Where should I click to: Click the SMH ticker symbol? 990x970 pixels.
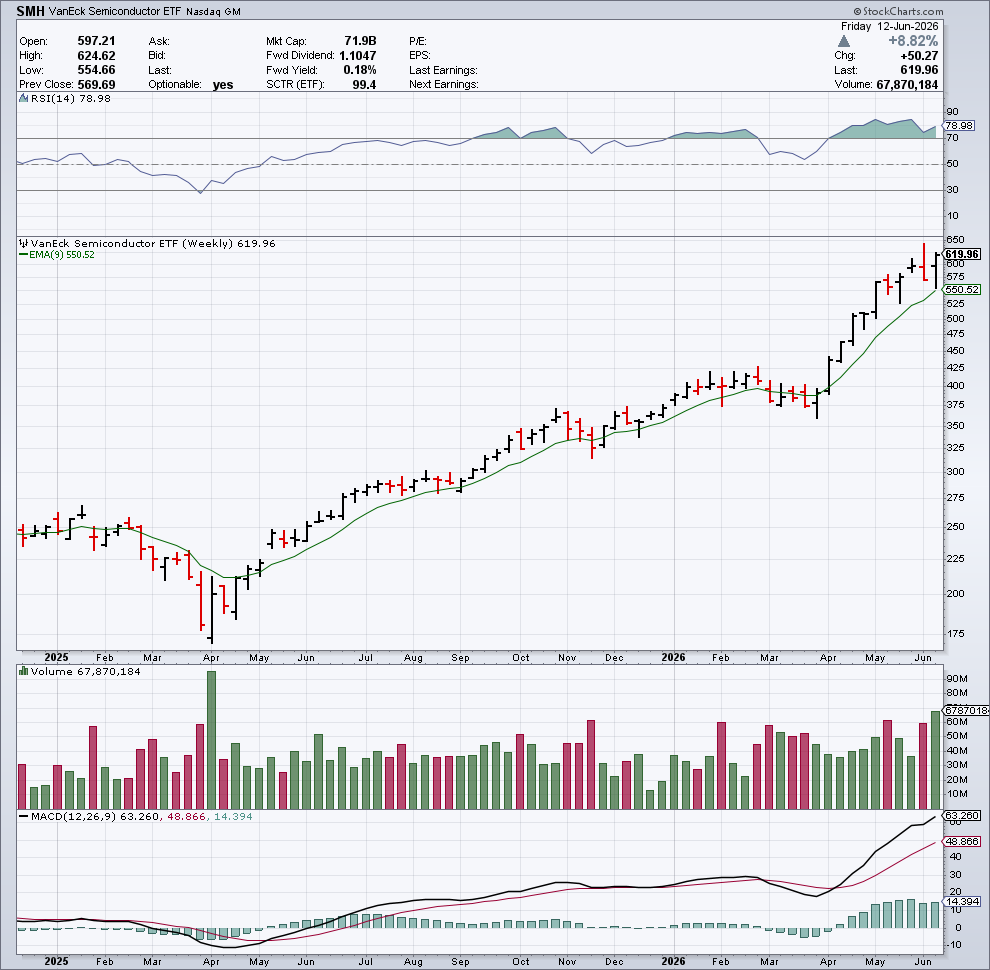(30, 11)
